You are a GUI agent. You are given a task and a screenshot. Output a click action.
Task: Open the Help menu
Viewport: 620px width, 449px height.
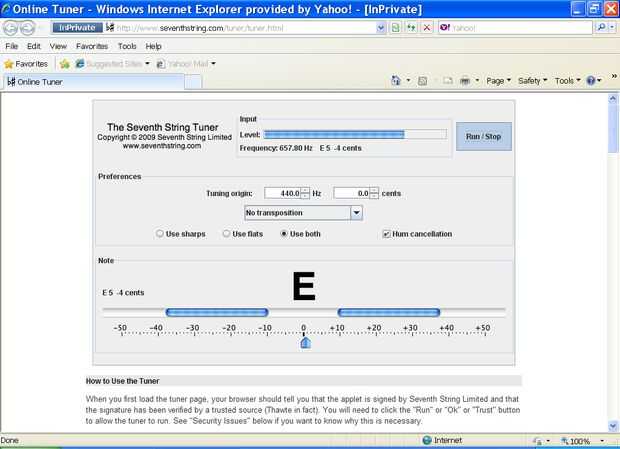153,46
